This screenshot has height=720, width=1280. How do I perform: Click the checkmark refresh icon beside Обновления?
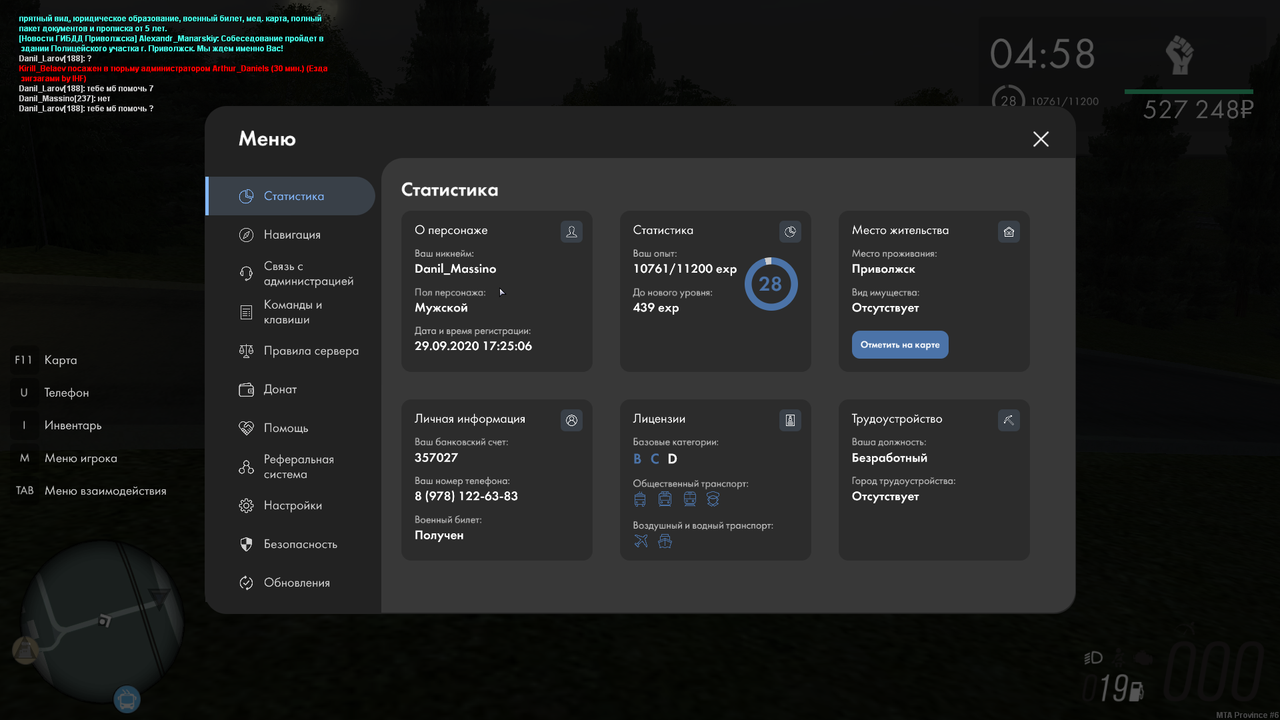[246, 583]
